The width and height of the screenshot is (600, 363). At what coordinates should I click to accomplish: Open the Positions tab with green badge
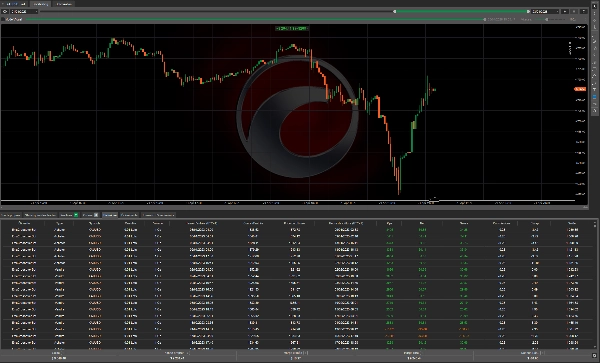point(69,215)
